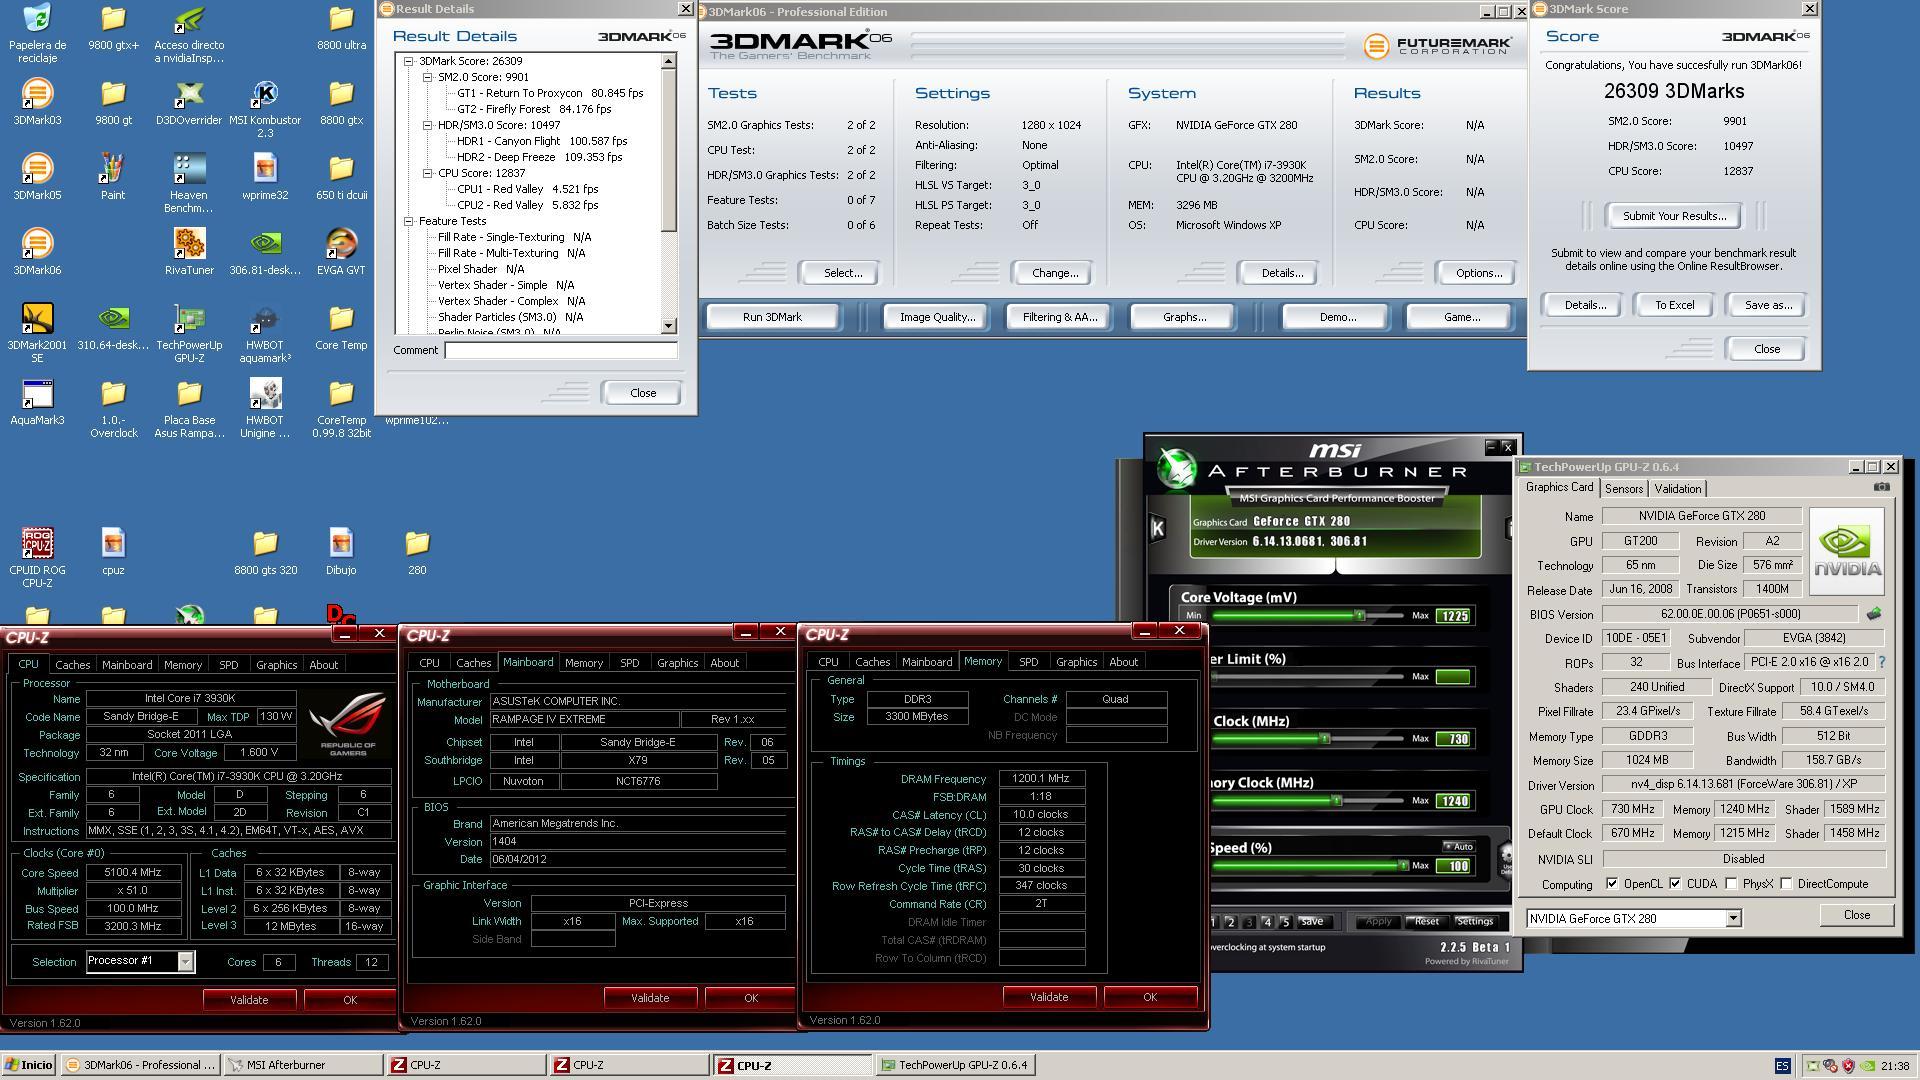Open the RivaTuner desktop shortcut
1920x1080 pixels.
tap(189, 253)
